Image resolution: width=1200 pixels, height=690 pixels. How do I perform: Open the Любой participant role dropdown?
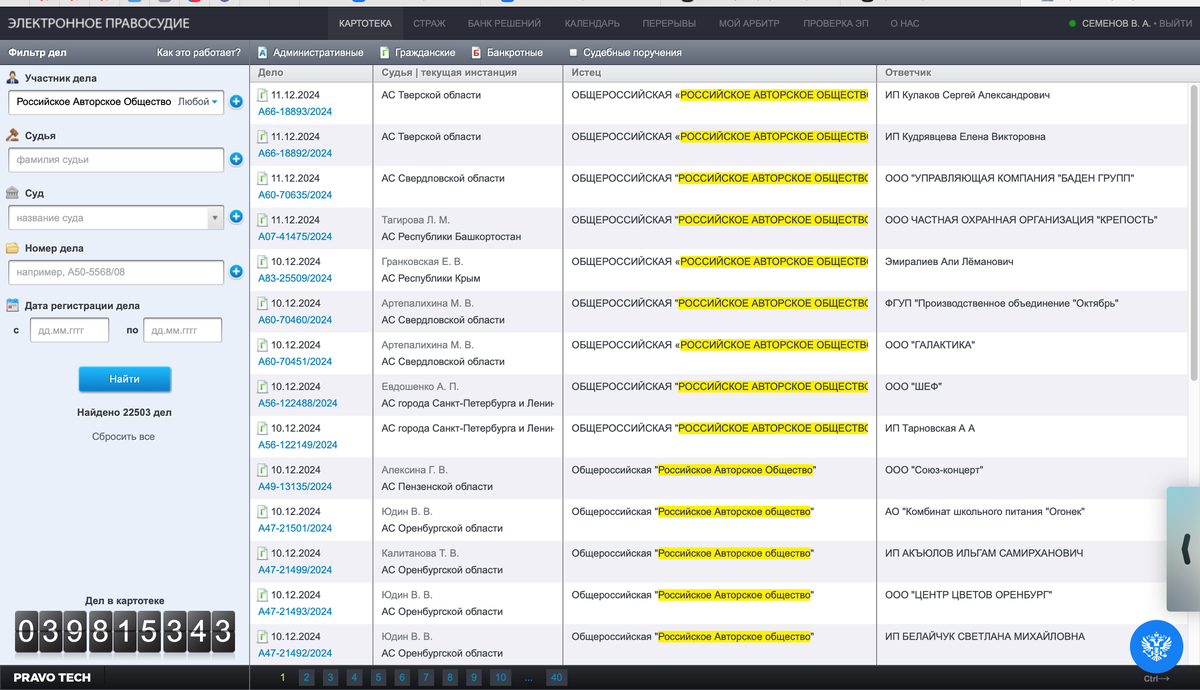coord(197,102)
